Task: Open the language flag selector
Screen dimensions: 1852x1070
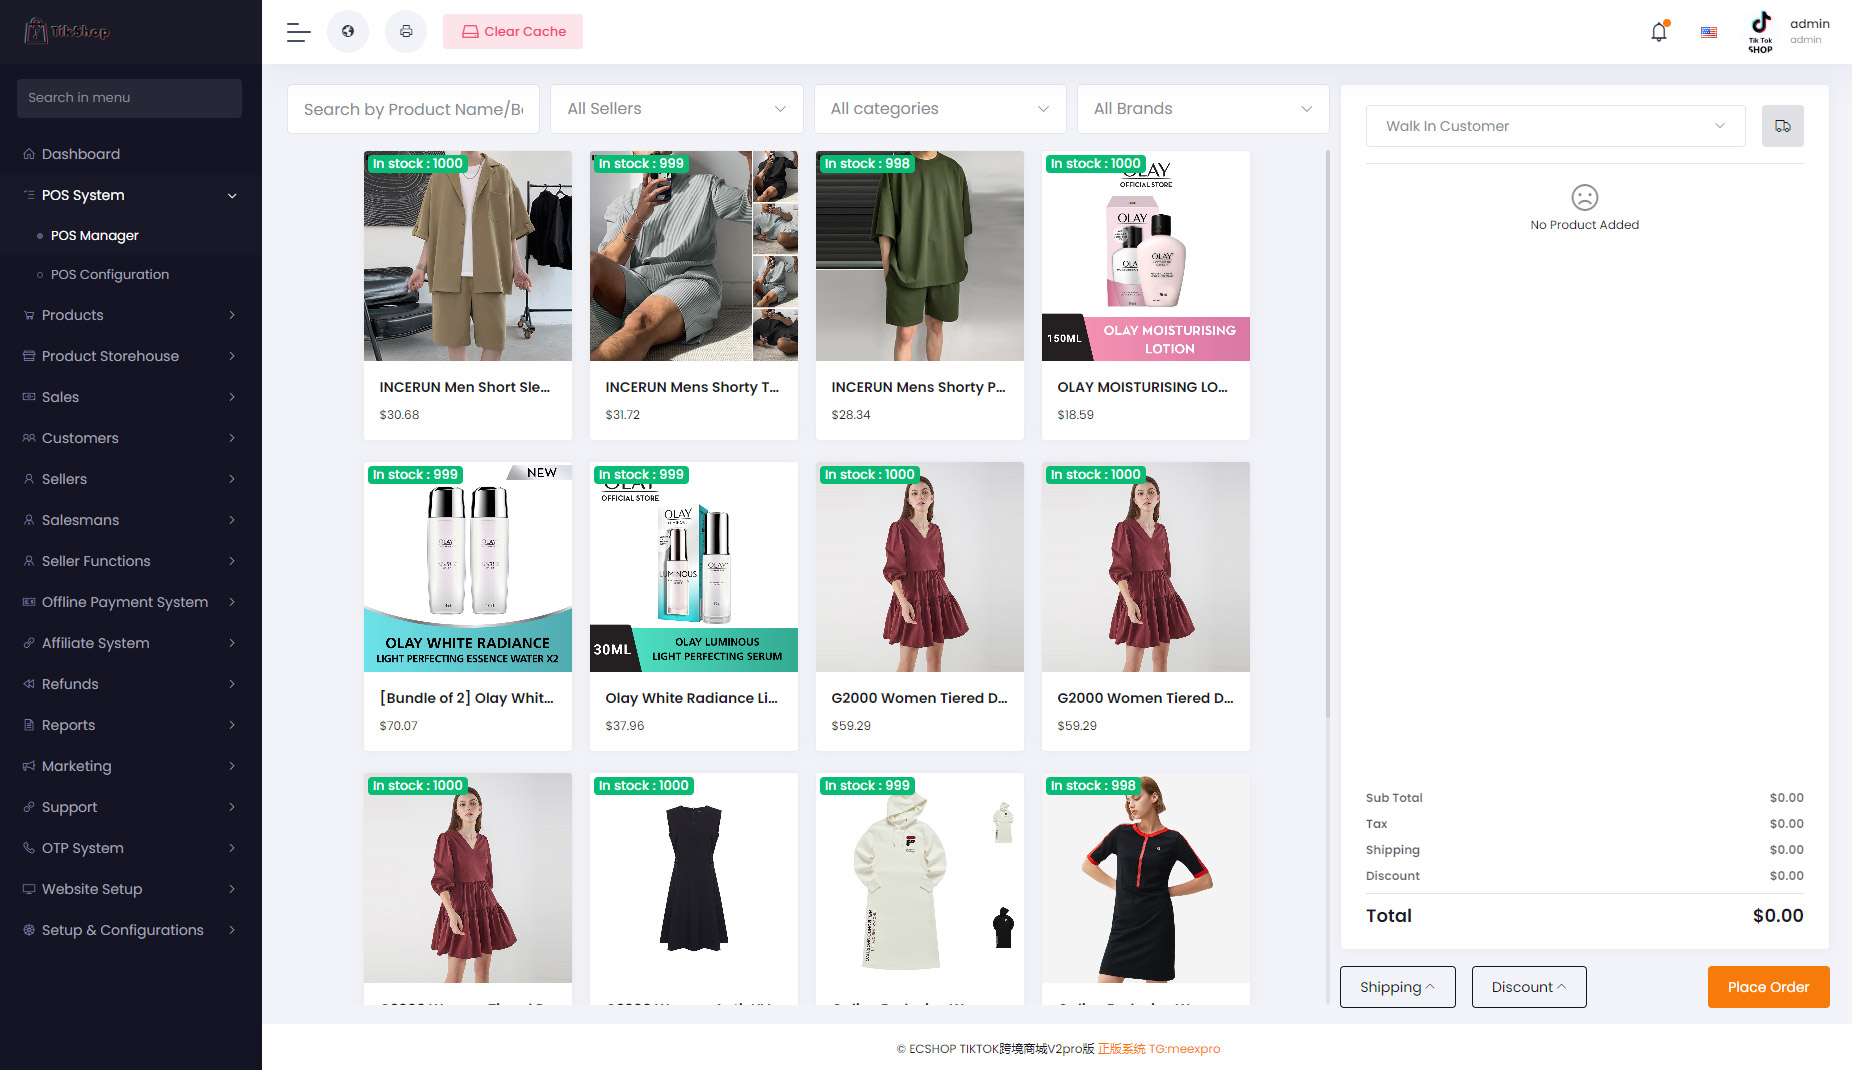Action: [x=1709, y=32]
